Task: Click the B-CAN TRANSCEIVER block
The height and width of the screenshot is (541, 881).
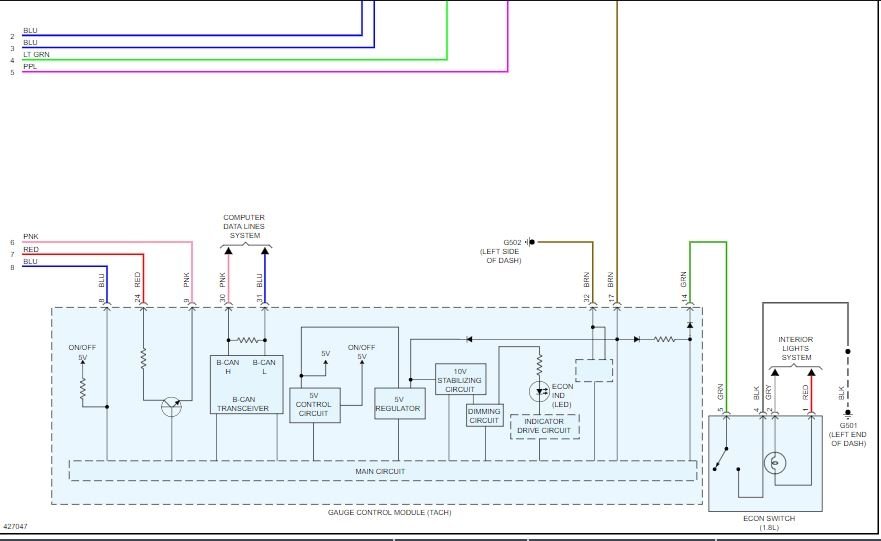Action: 247,385
